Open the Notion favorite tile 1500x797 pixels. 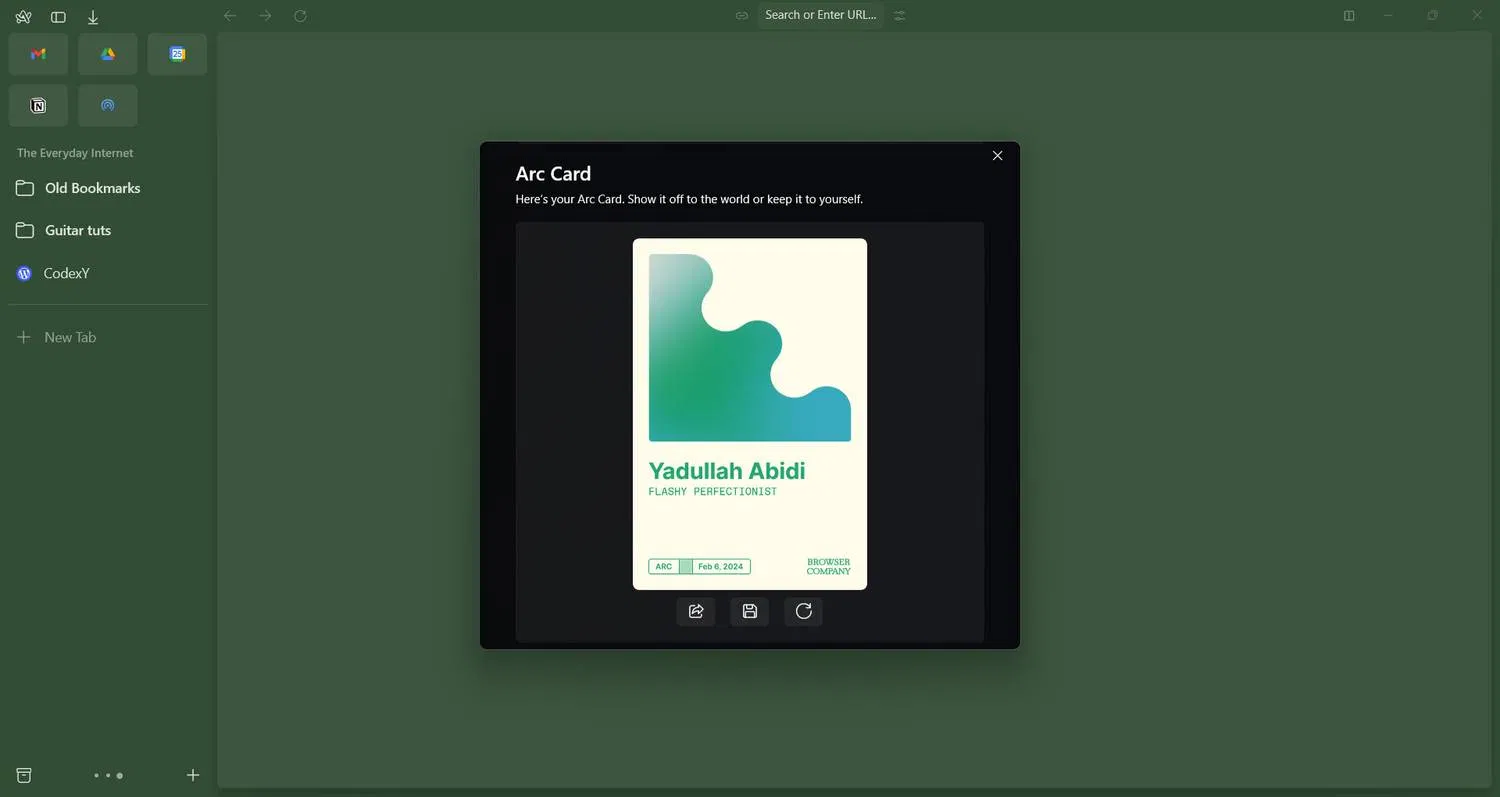click(x=38, y=105)
